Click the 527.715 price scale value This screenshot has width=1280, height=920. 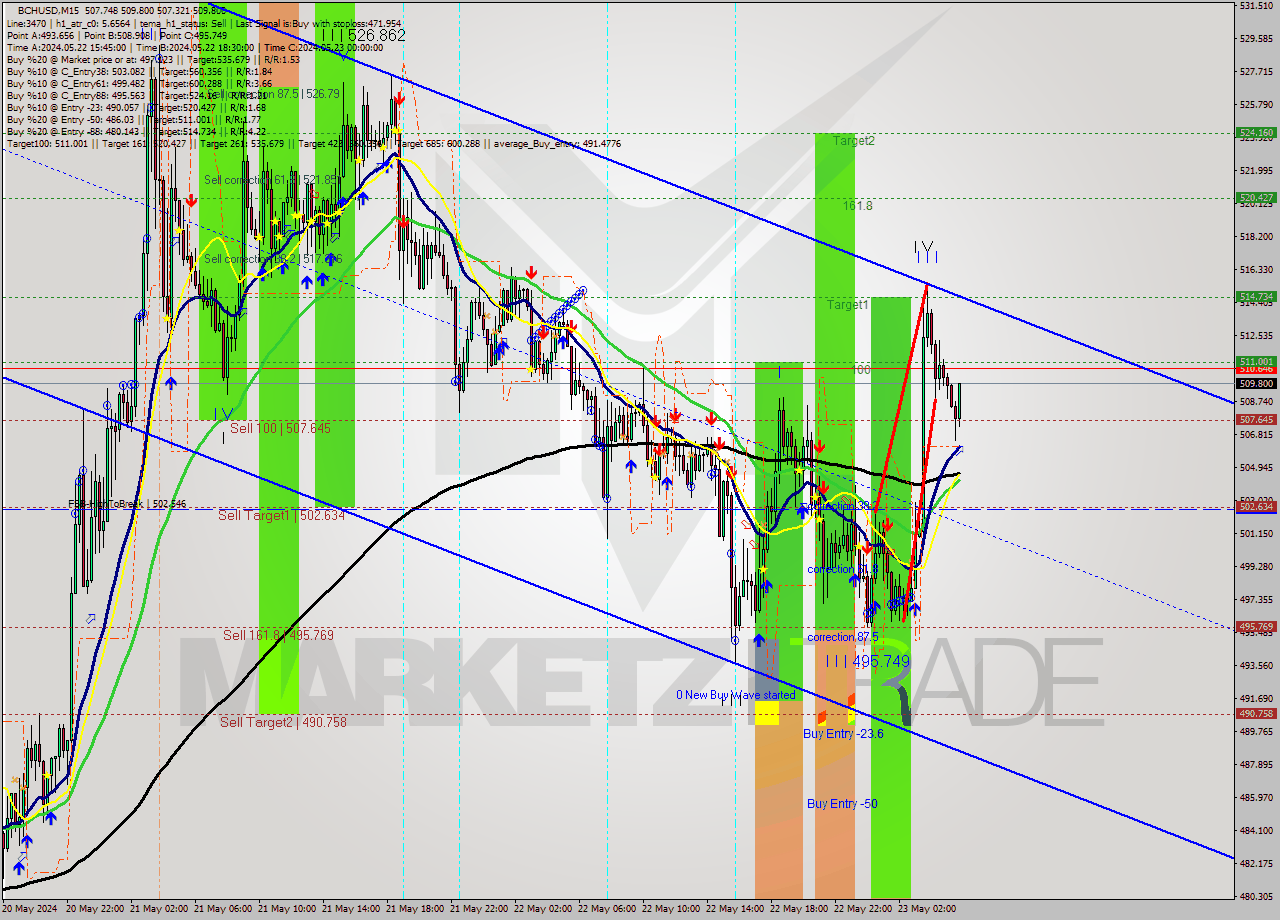tap(1256, 72)
